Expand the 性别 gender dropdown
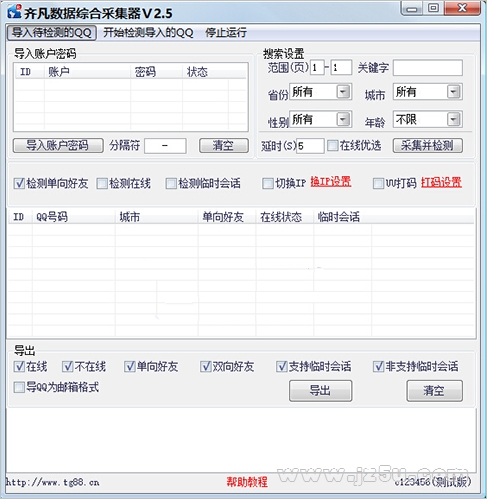487x499 pixels. tap(320, 119)
